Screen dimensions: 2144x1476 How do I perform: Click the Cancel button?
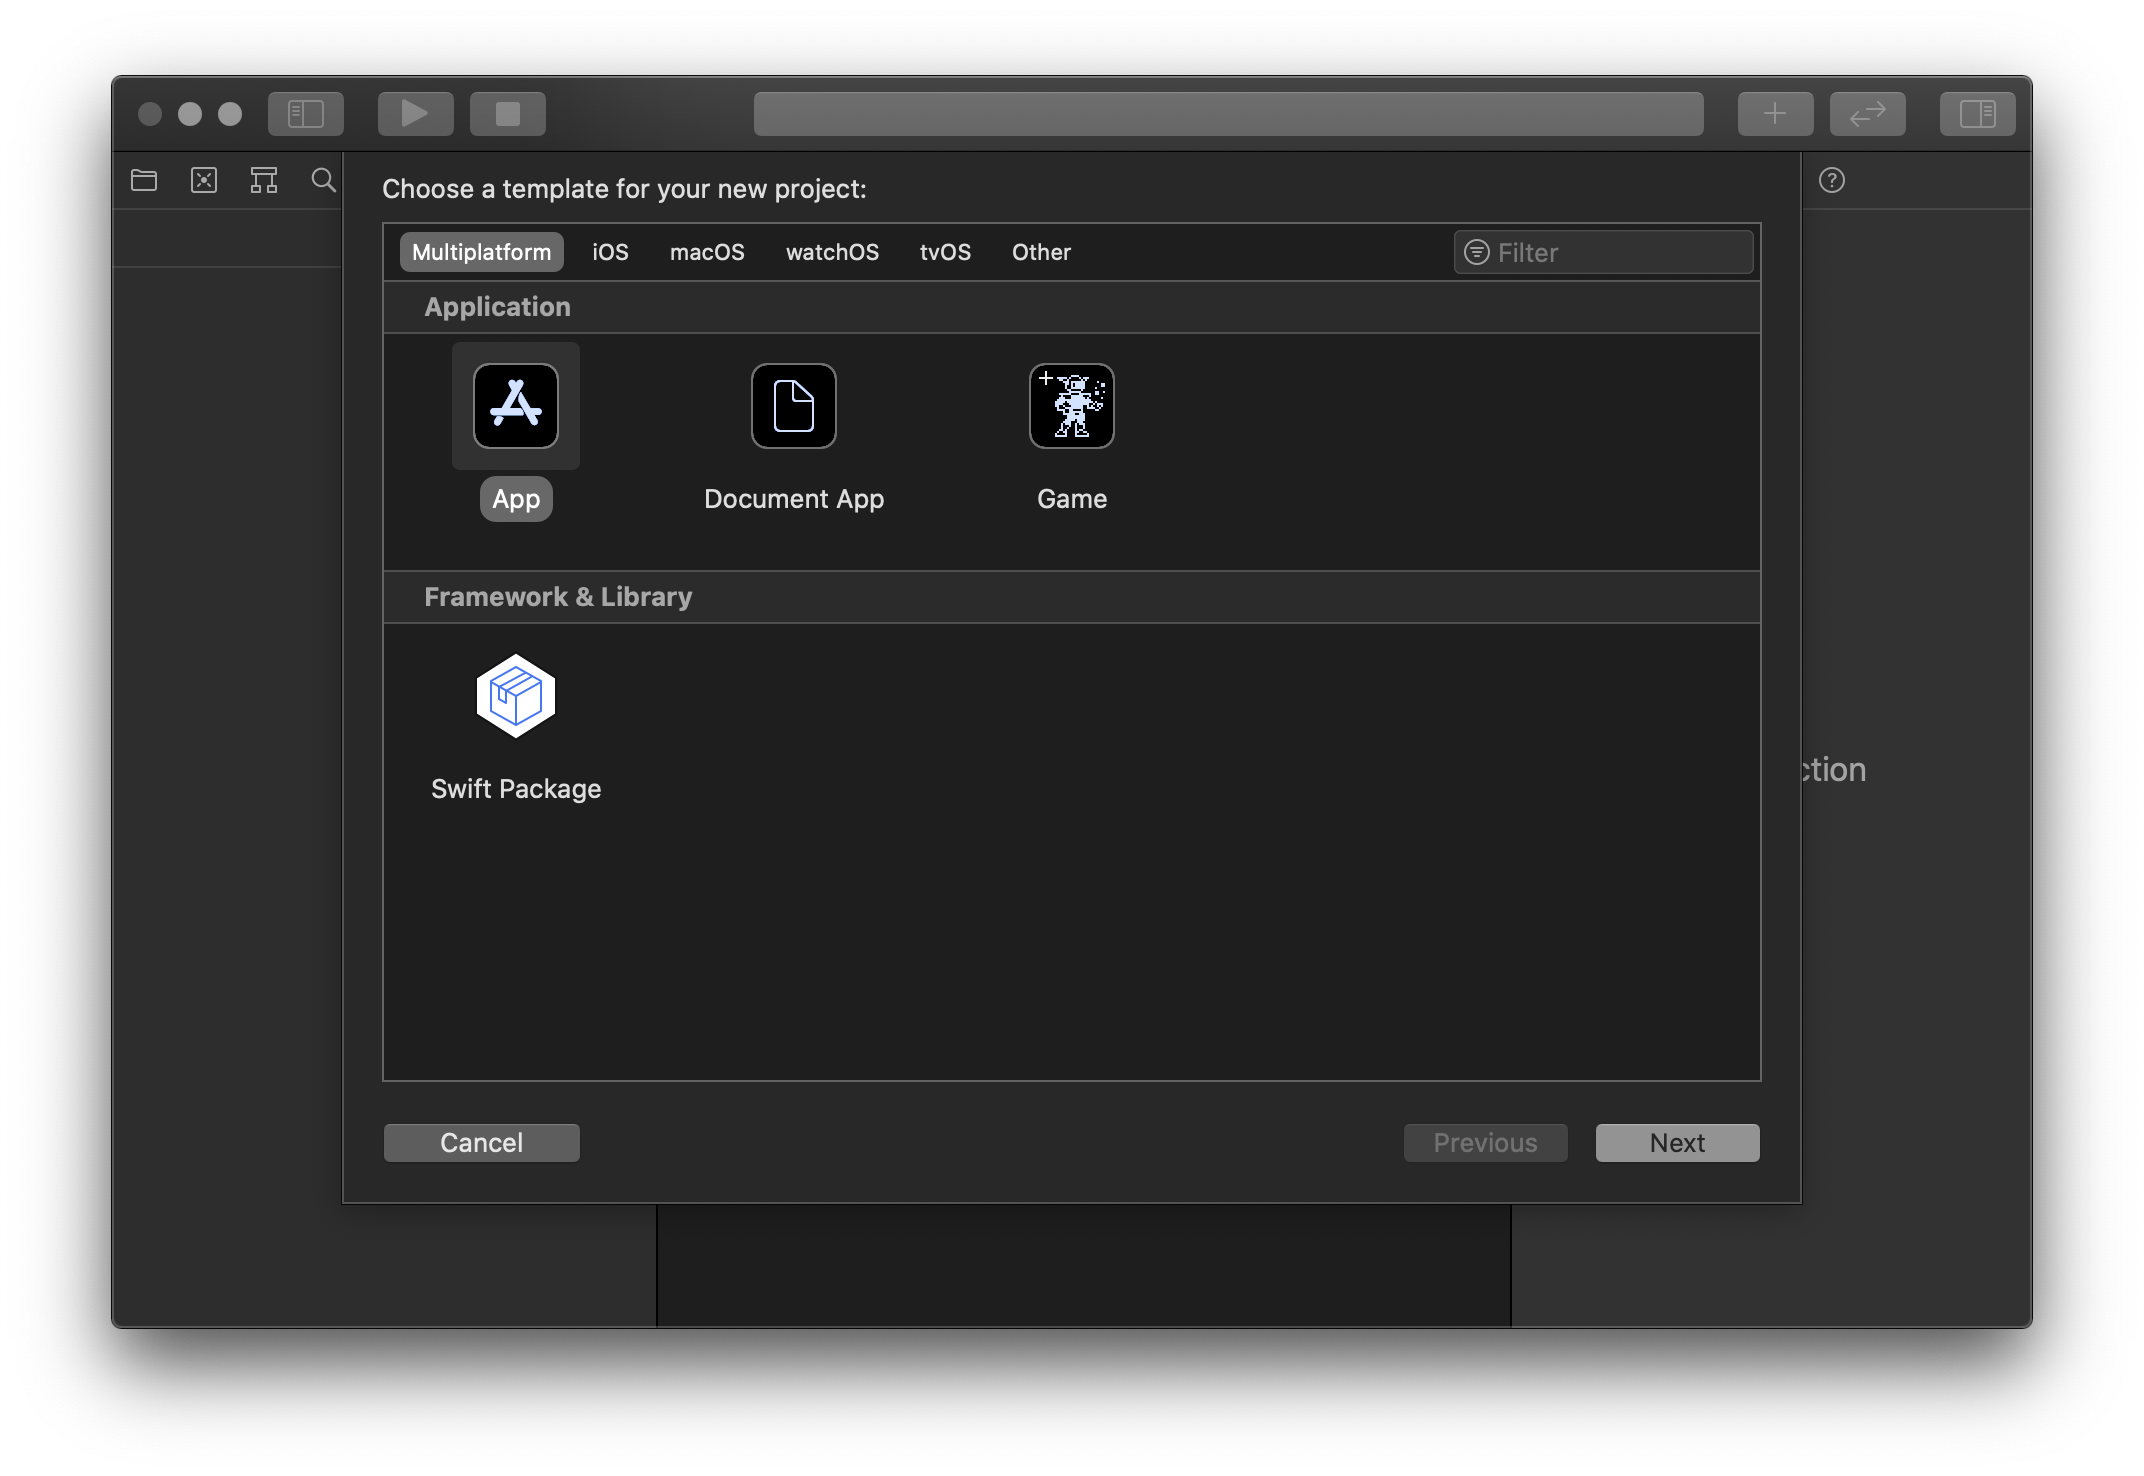tap(482, 1142)
